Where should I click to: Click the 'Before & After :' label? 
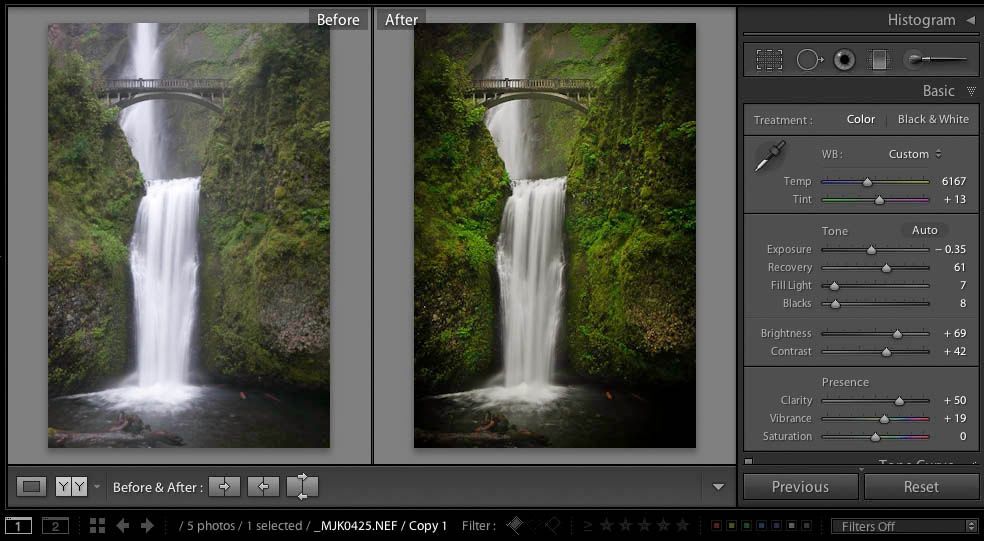coord(158,487)
